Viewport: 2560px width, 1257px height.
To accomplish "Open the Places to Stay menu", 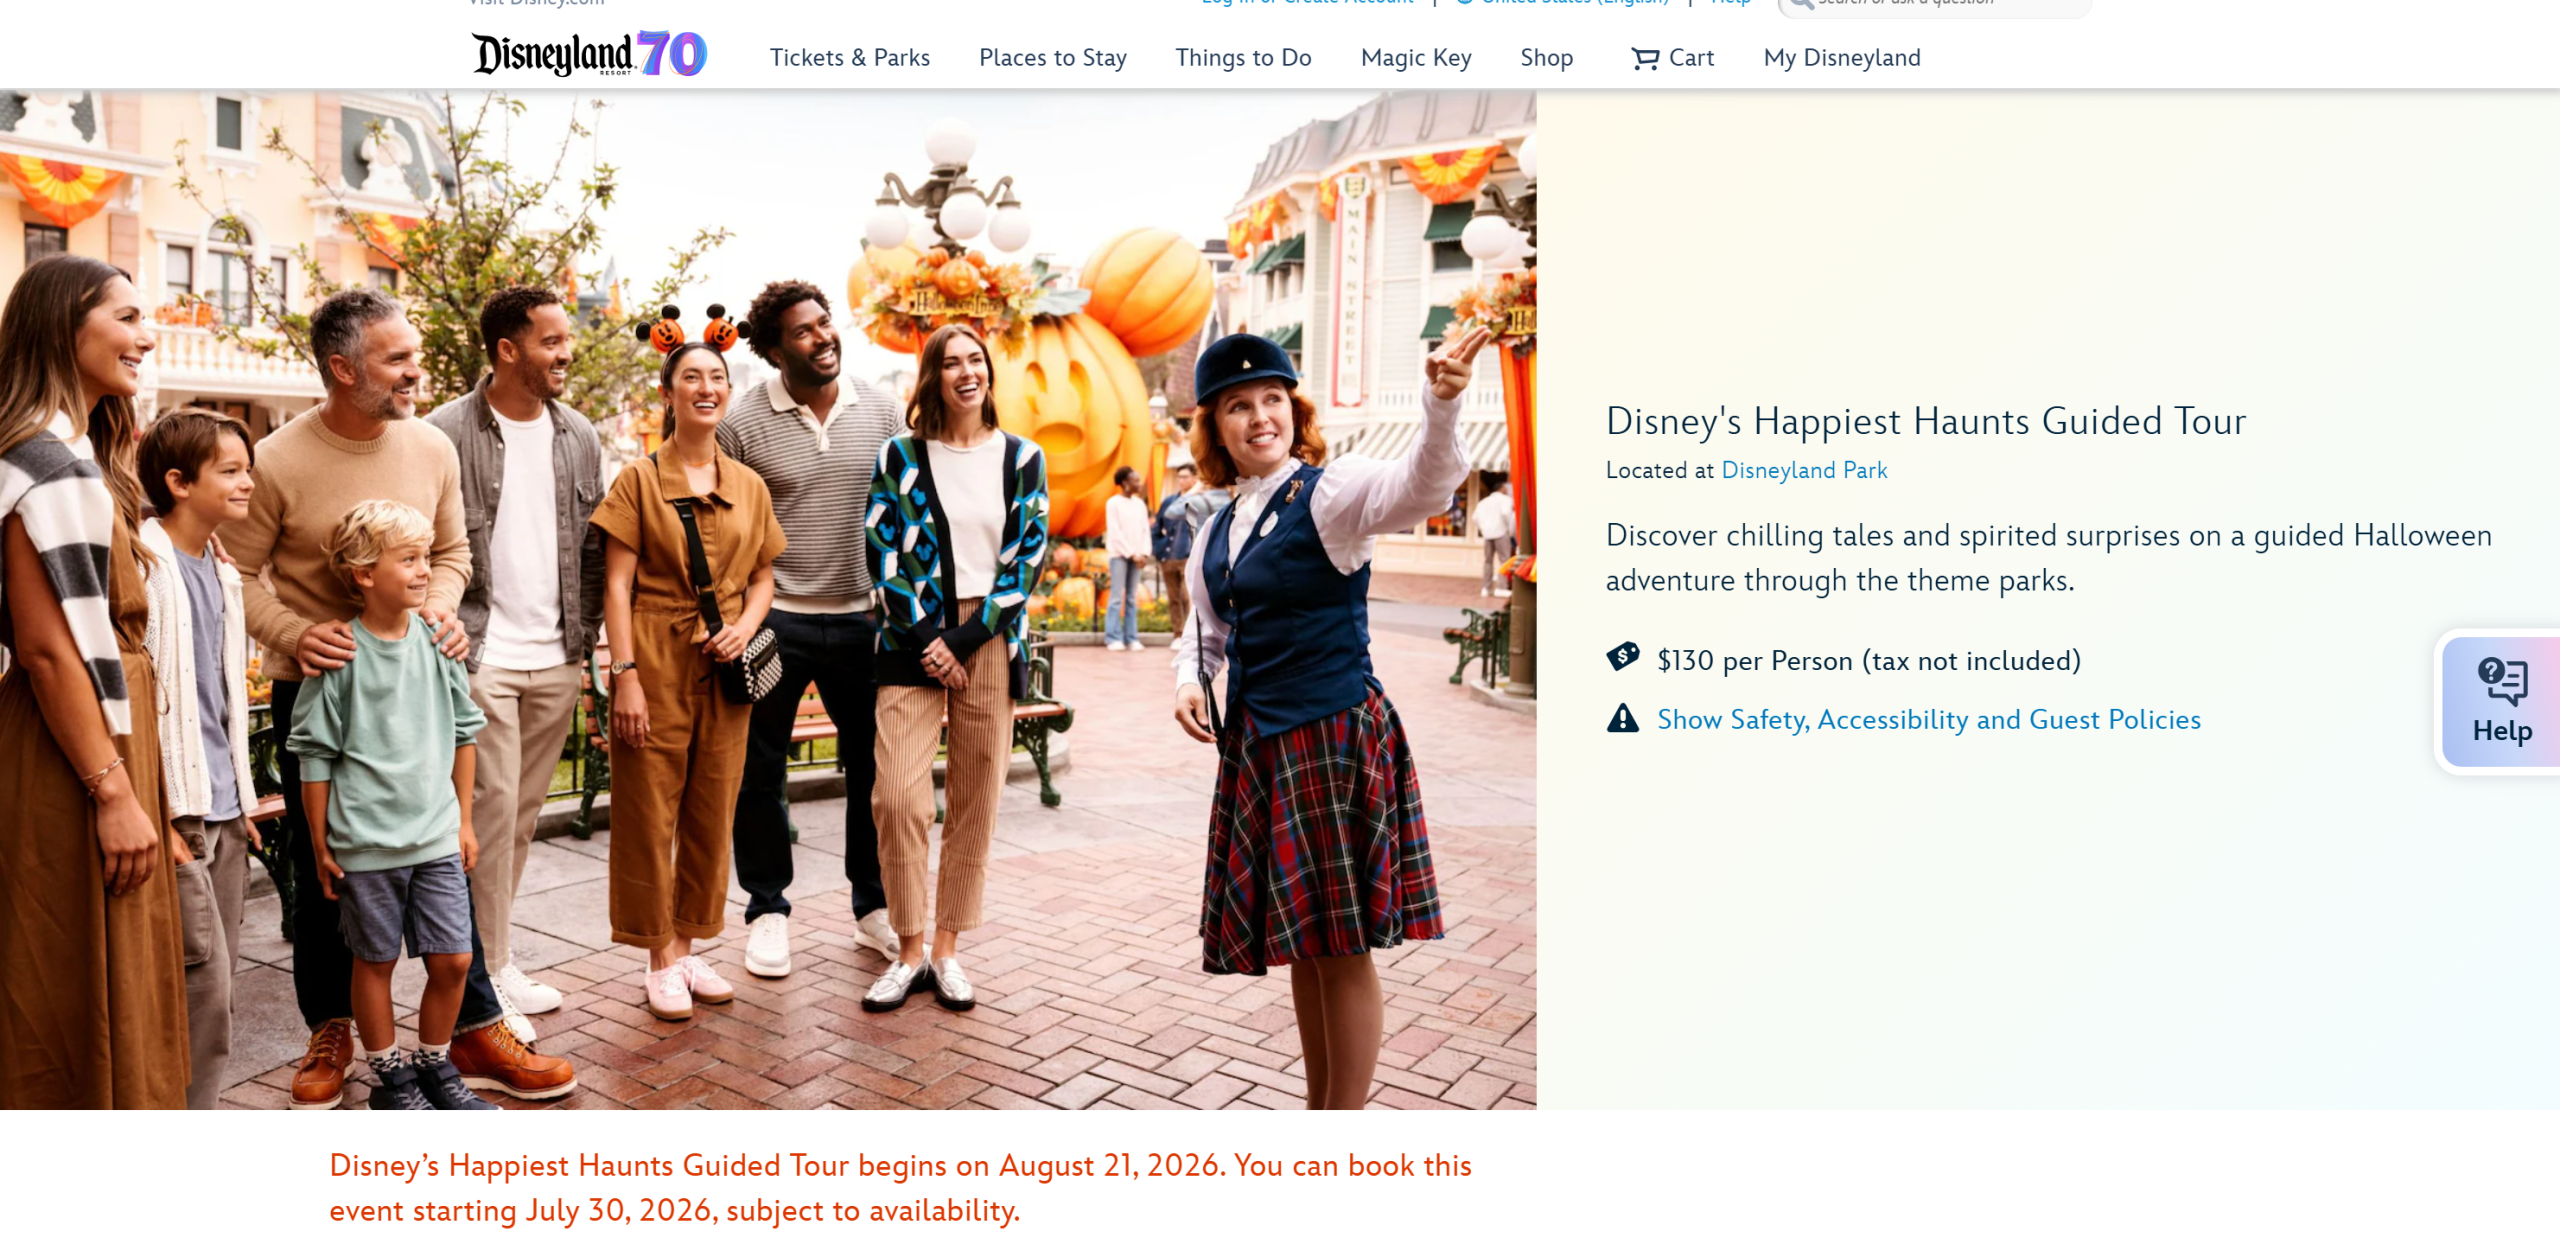I will point(1052,58).
